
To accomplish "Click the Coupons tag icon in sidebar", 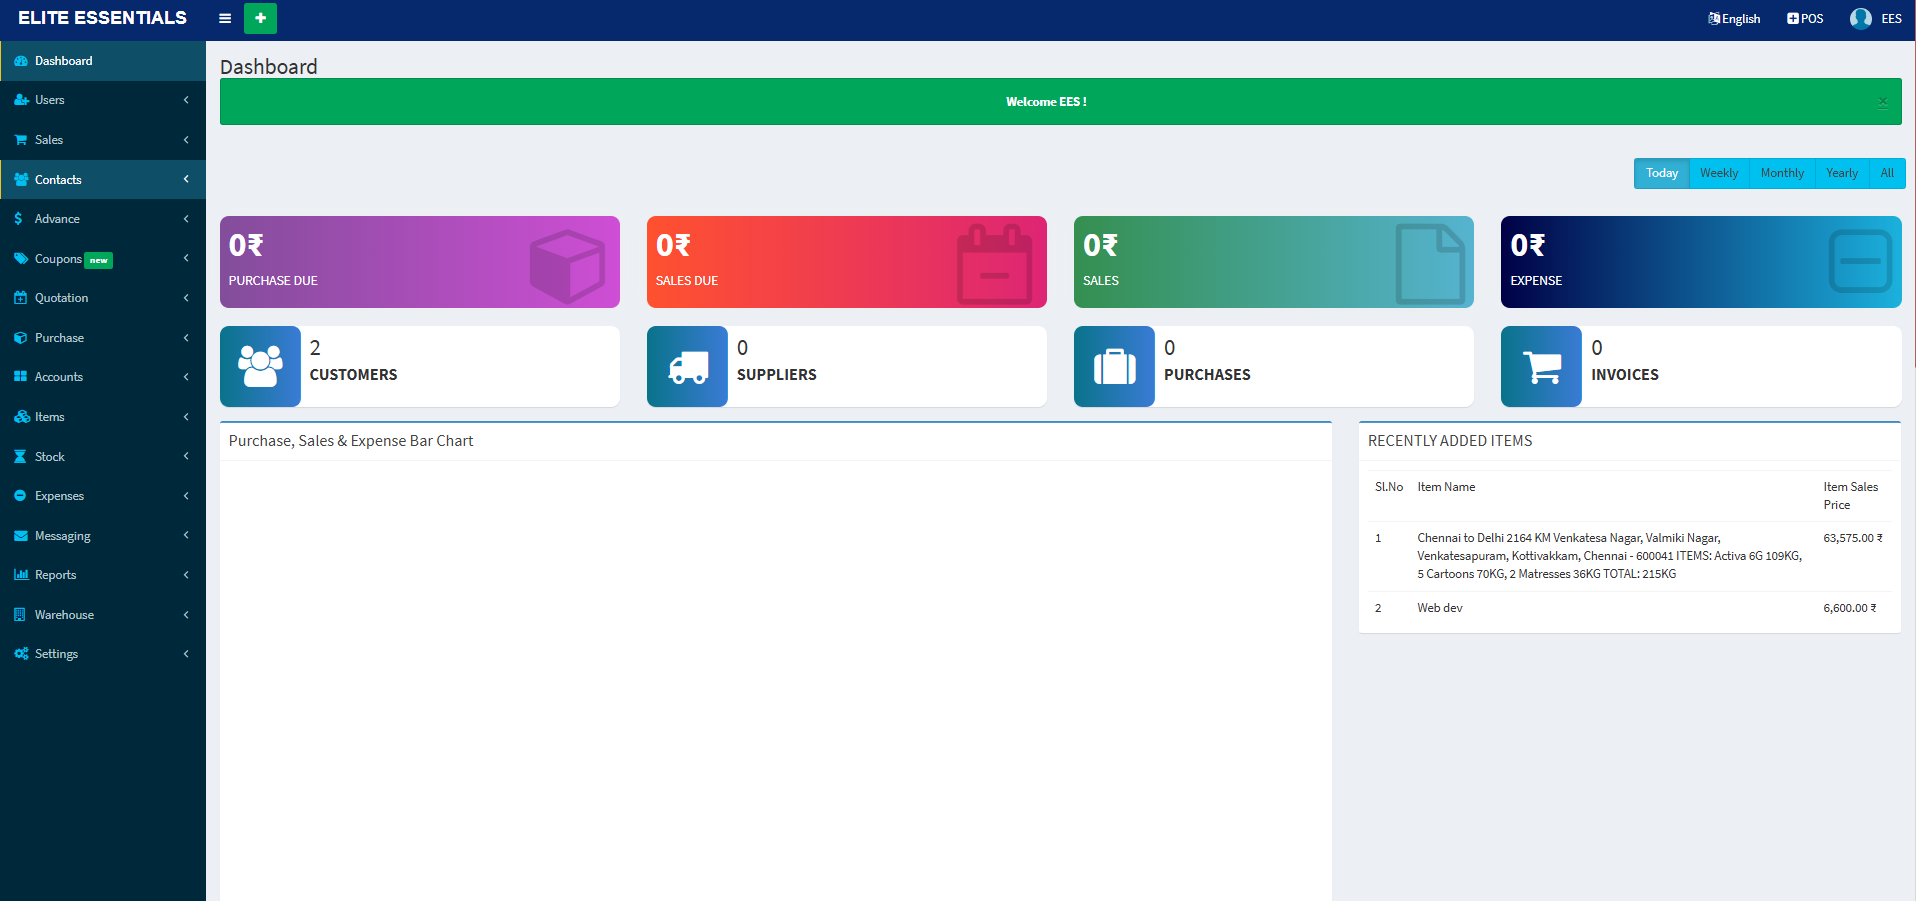I will pyautogui.click(x=21, y=259).
